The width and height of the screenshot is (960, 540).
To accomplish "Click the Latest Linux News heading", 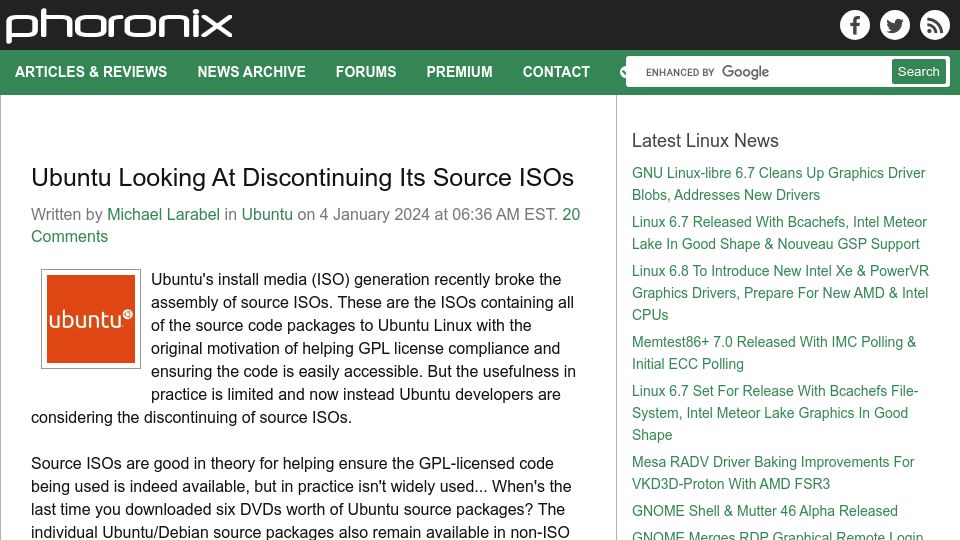I will pos(705,141).
